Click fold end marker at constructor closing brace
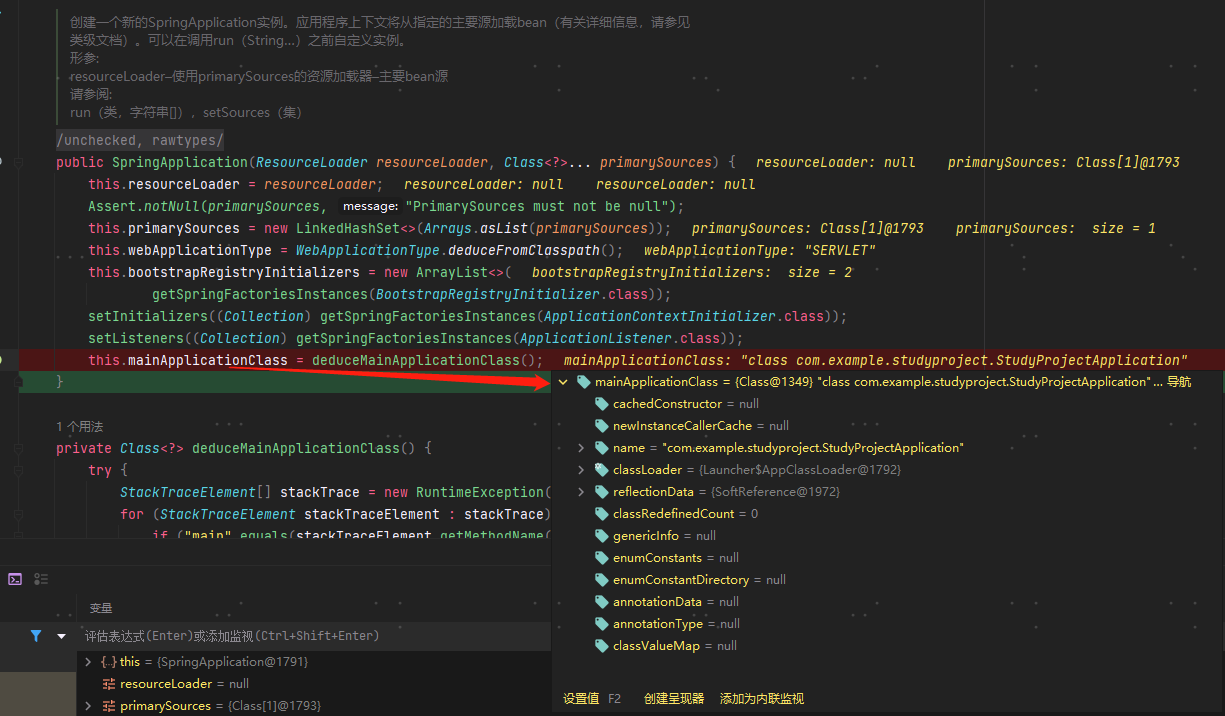1225x716 pixels. pyautogui.click(x=19, y=382)
